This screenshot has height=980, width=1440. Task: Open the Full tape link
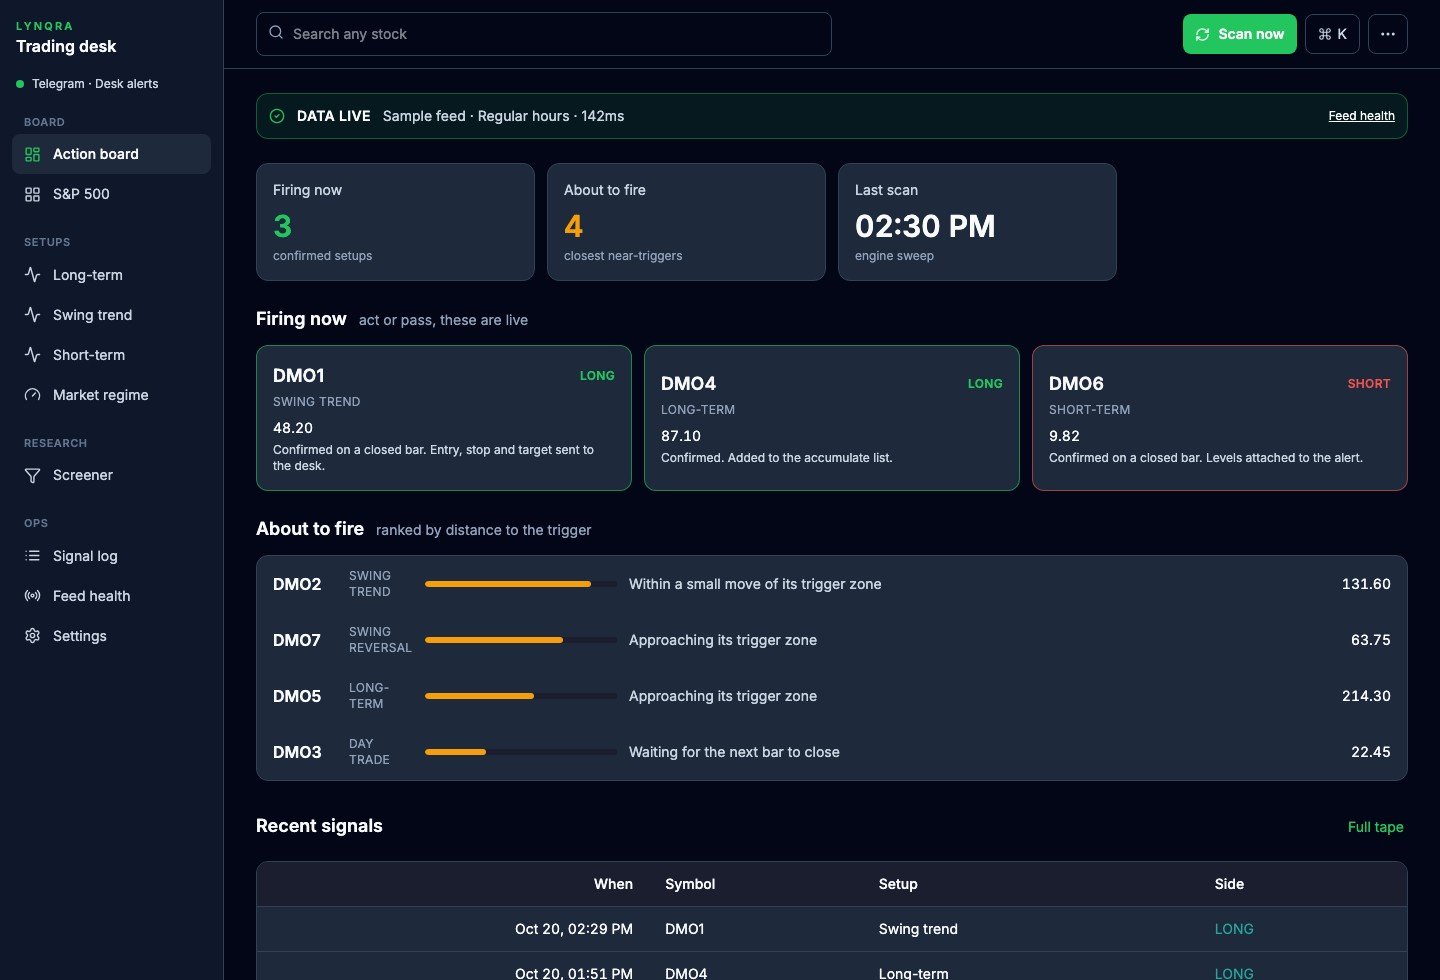(x=1375, y=827)
